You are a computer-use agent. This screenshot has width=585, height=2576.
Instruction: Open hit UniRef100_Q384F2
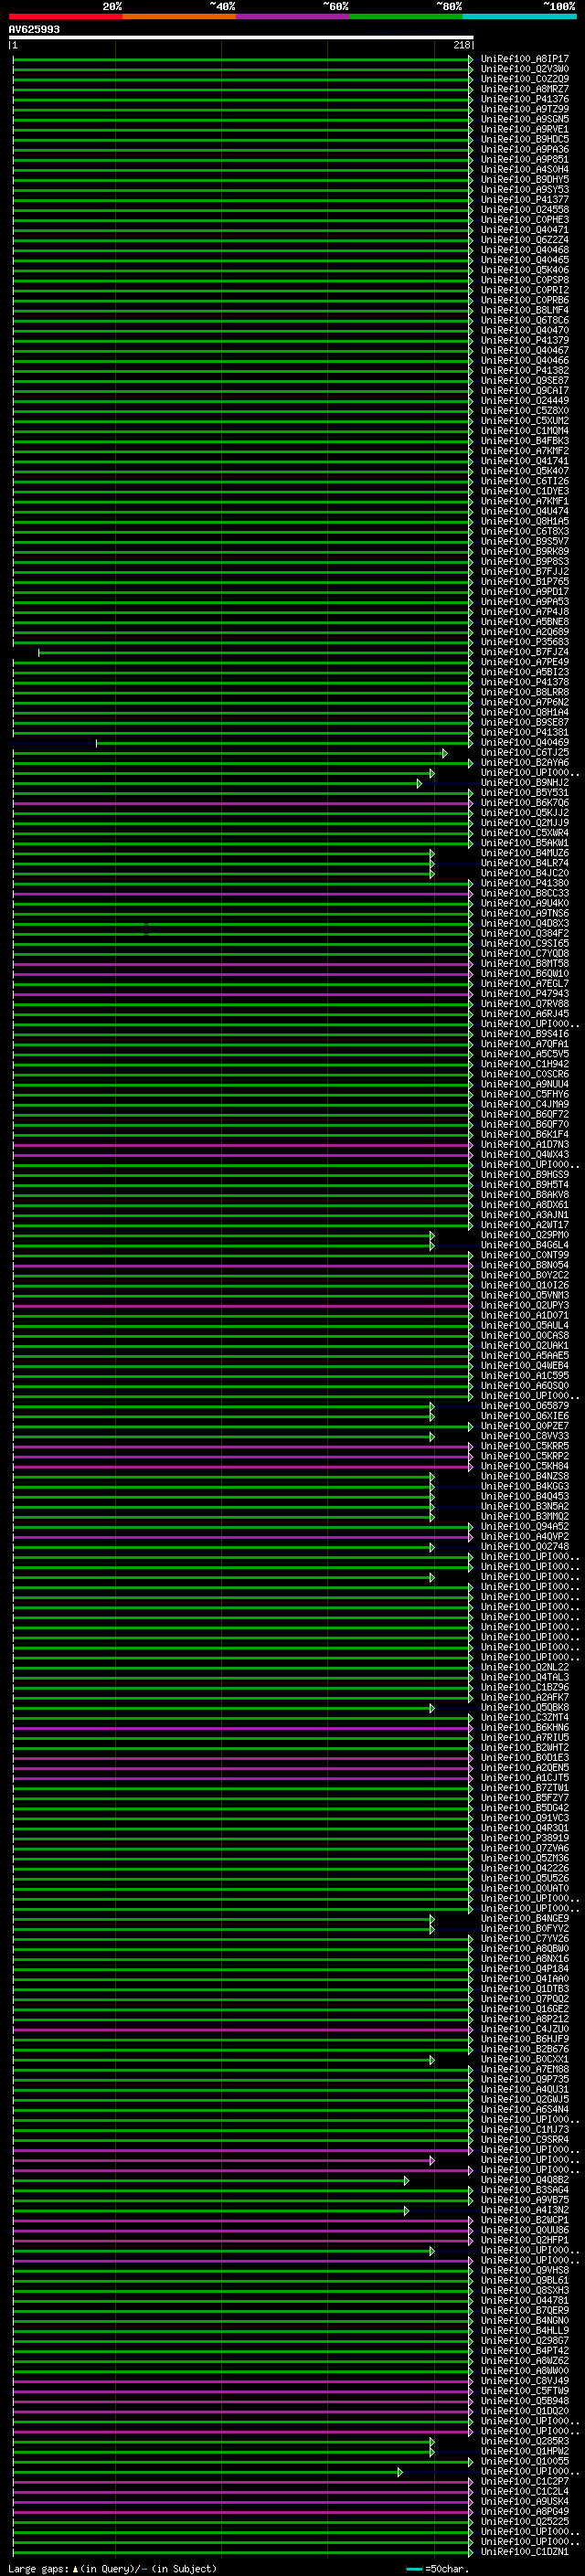[x=524, y=933]
